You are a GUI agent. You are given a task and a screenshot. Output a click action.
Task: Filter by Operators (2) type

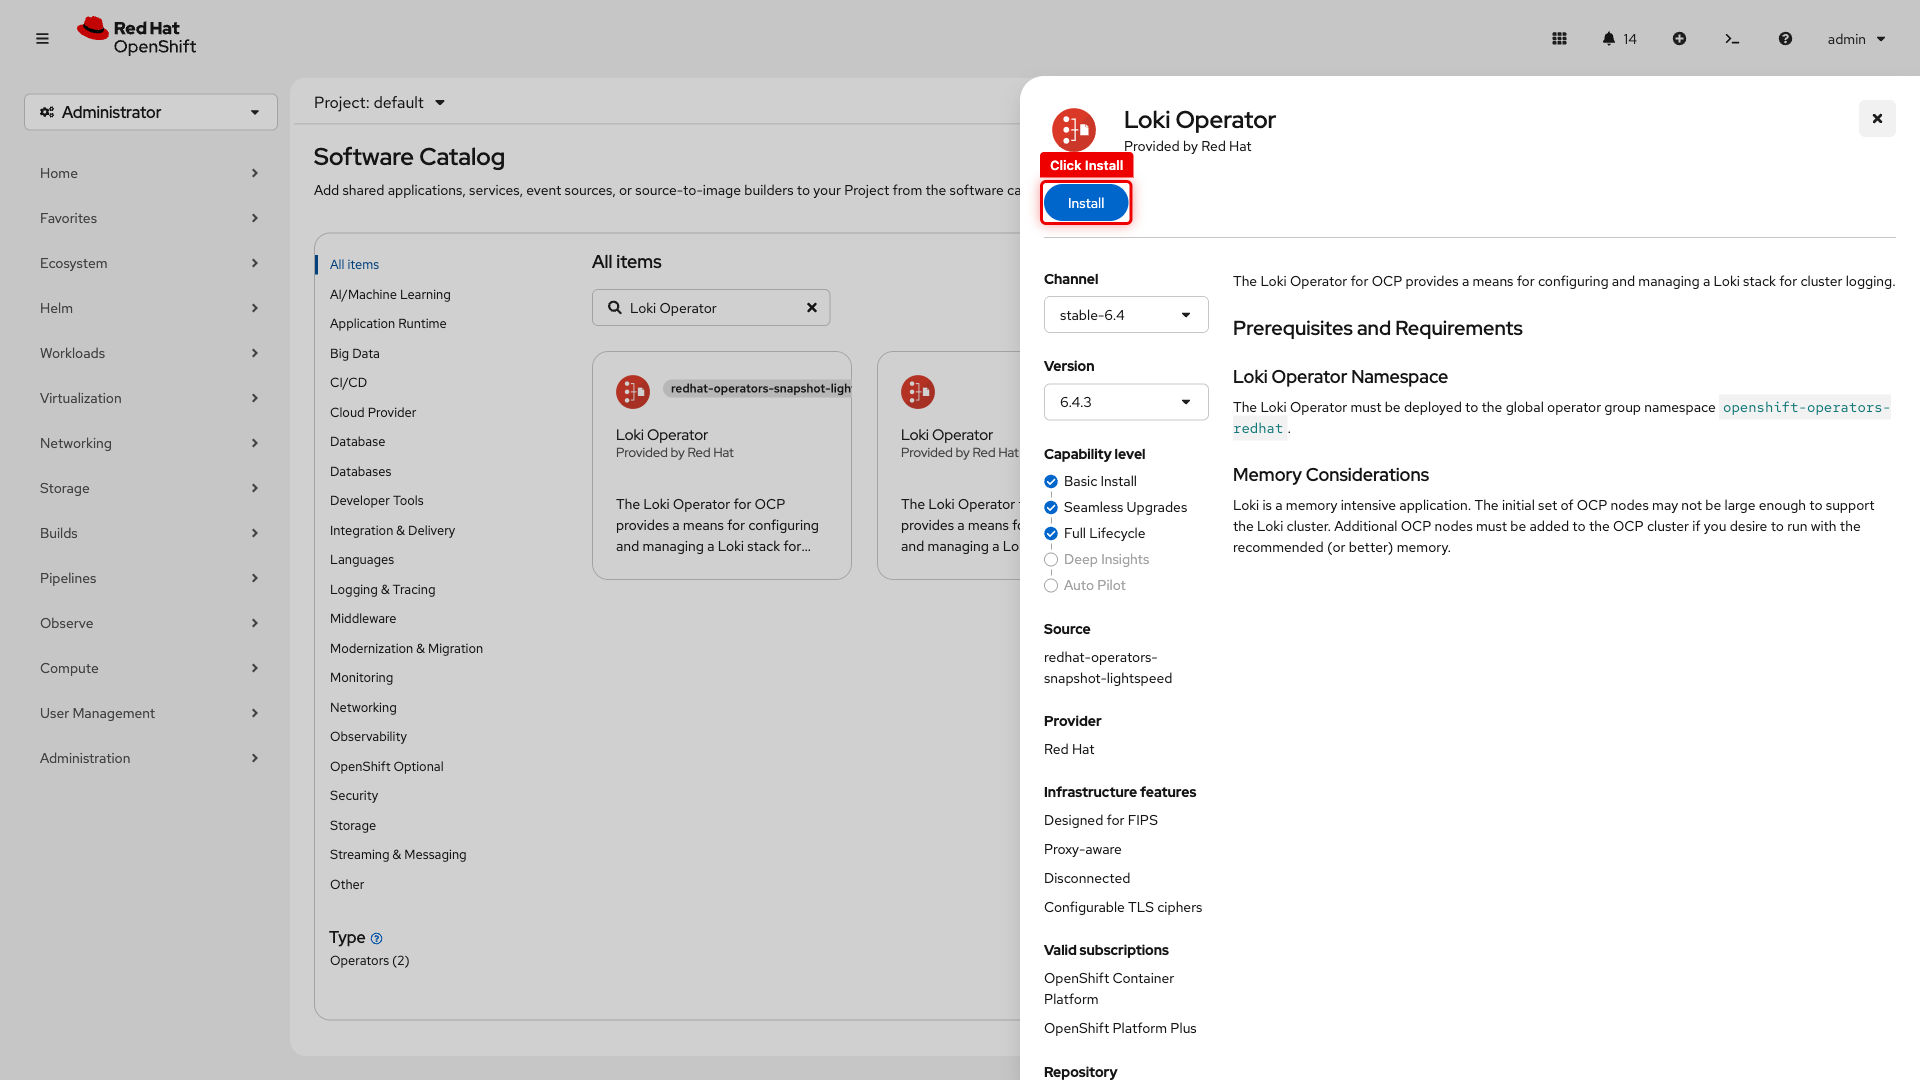tap(369, 961)
